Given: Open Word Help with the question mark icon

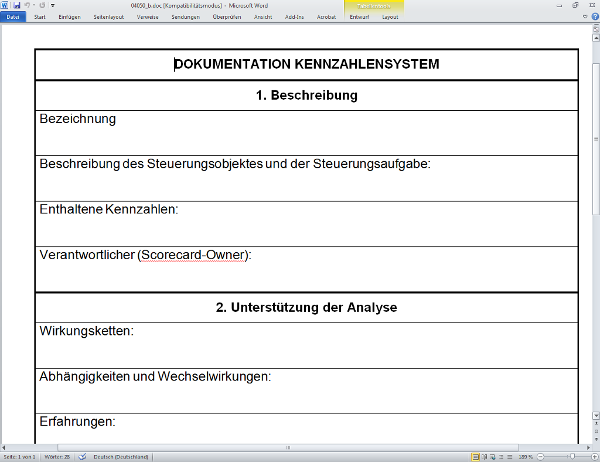Looking at the screenshot, I should pos(593,17).
